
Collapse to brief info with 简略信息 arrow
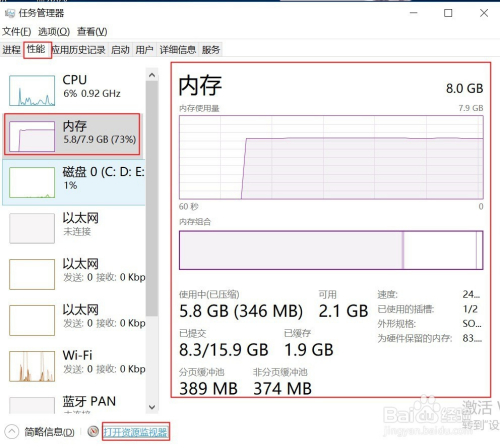click(12, 432)
